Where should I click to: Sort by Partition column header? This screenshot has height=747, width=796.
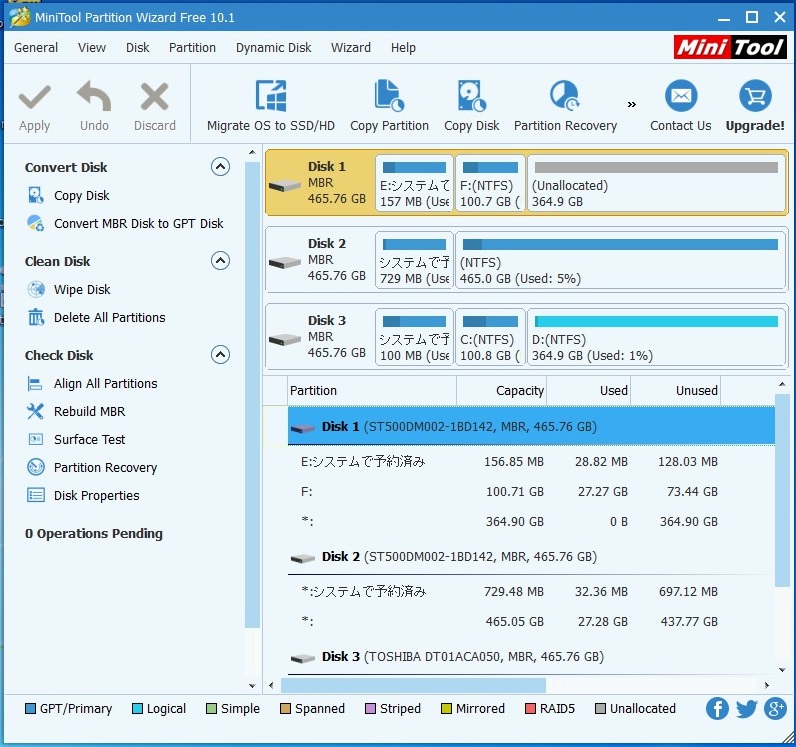(x=372, y=391)
